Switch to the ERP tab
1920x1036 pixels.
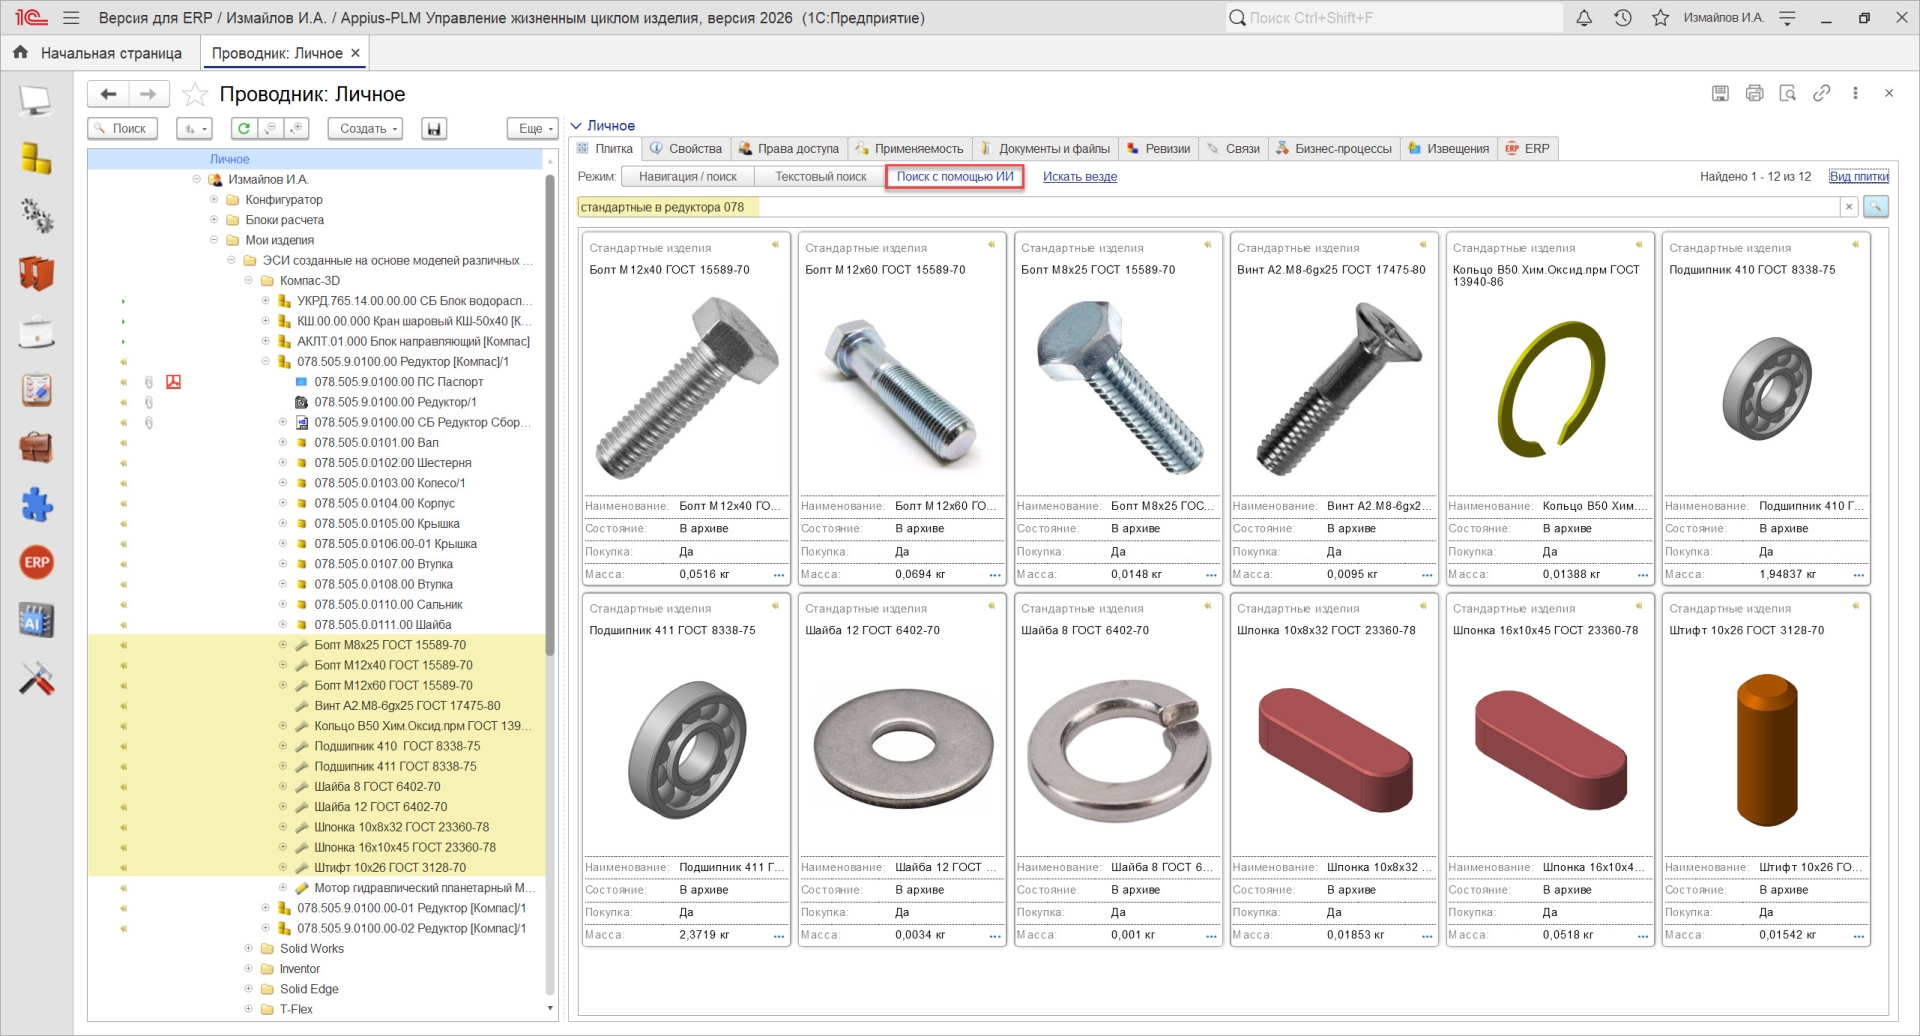coord(1528,149)
